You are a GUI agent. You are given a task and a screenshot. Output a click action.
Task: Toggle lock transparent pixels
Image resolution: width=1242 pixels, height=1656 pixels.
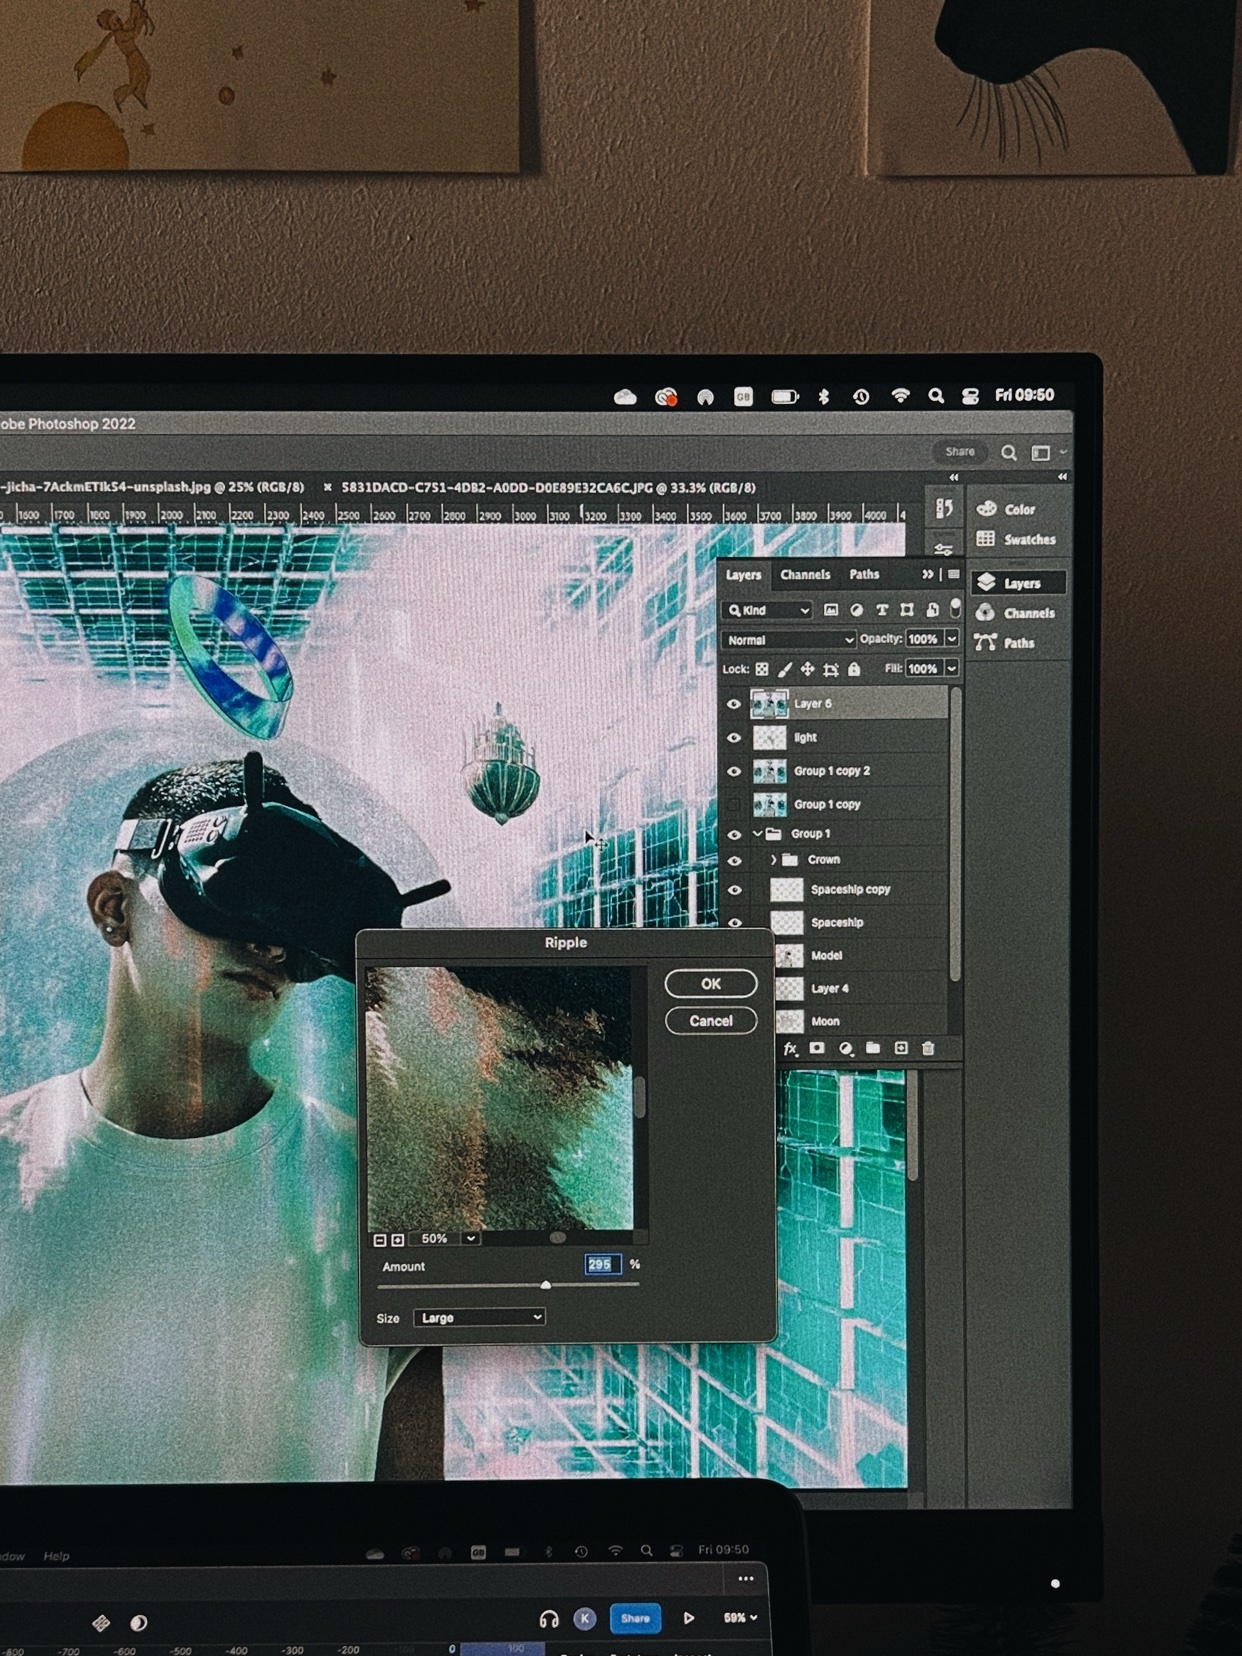[762, 669]
